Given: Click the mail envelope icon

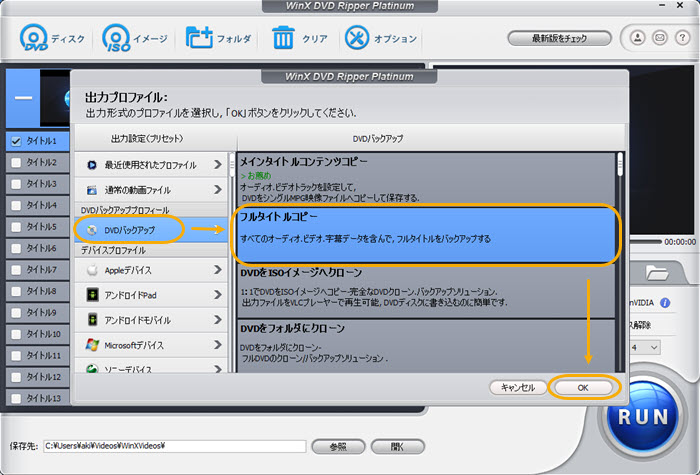Looking at the screenshot, I should tap(660, 38).
